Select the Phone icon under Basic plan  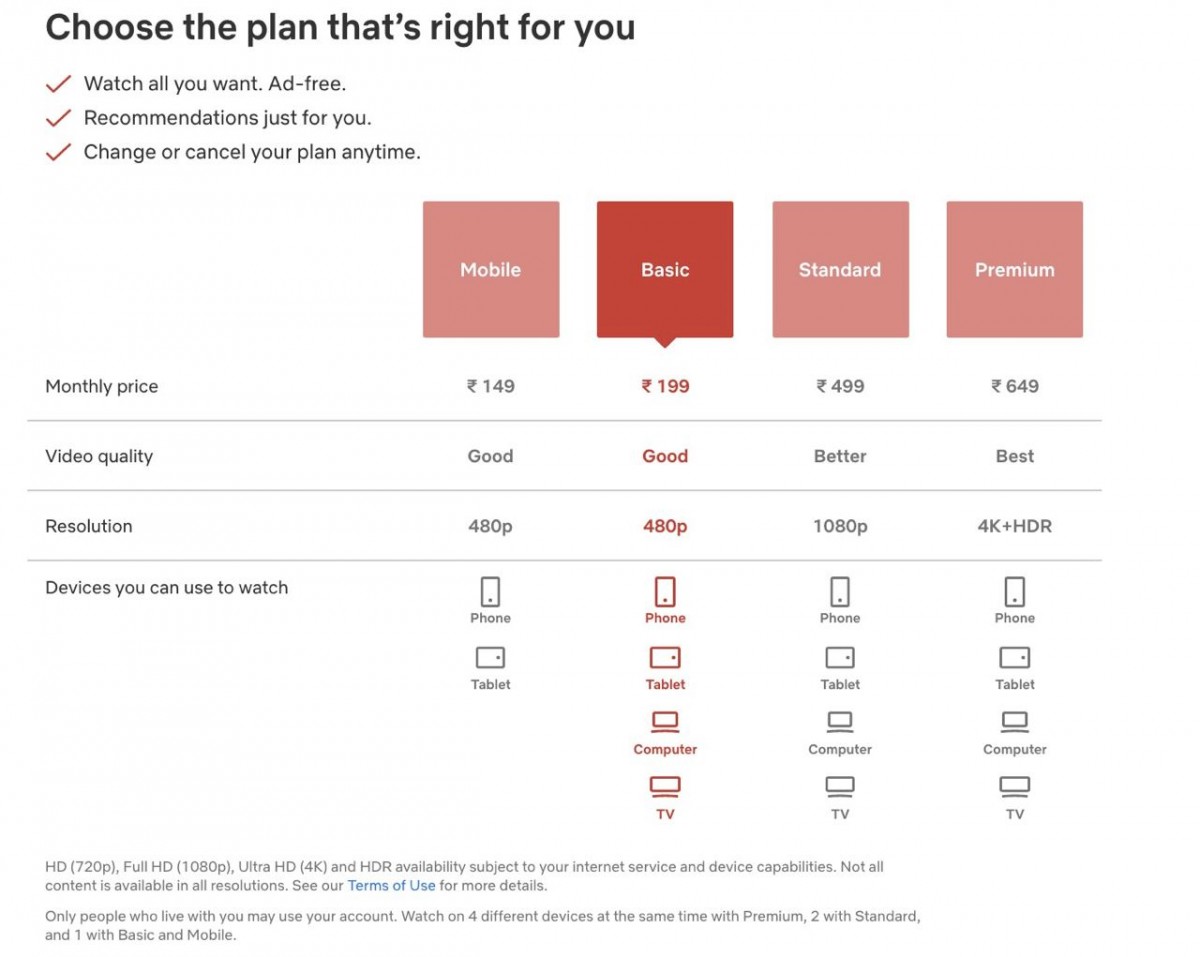665,590
